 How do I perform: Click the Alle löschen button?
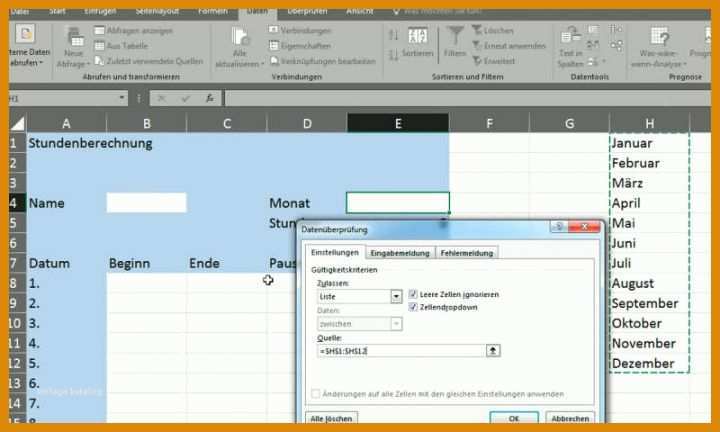331,418
